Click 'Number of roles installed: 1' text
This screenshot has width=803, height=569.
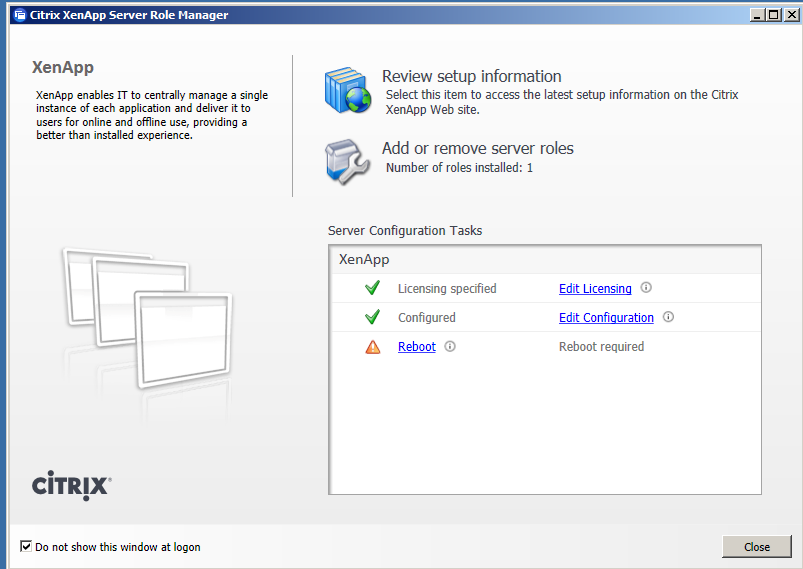[459, 167]
